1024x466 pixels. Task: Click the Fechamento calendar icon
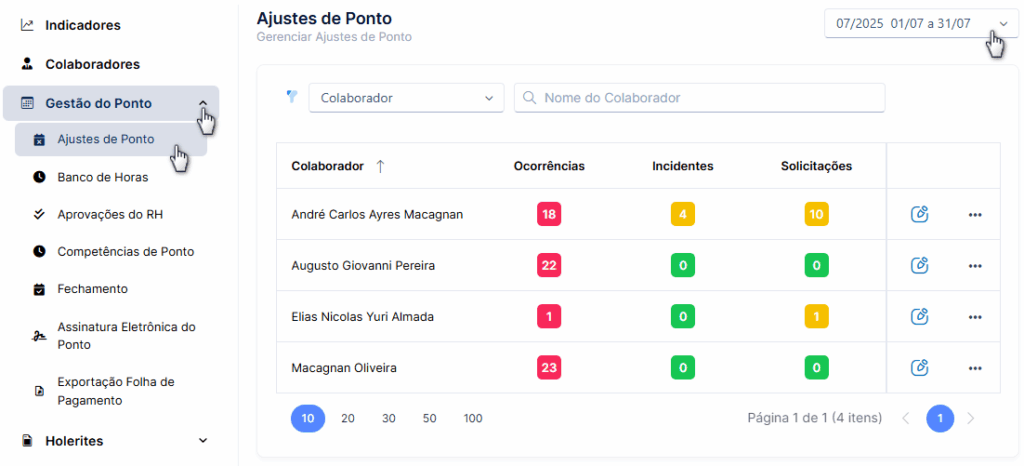39,289
